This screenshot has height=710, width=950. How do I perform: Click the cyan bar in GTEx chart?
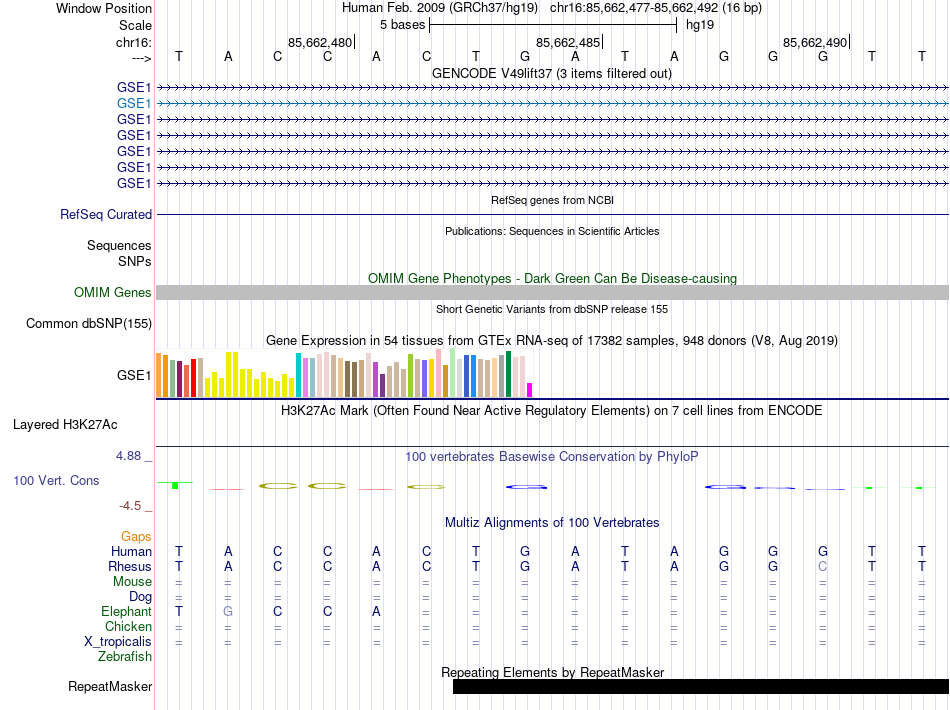298,375
